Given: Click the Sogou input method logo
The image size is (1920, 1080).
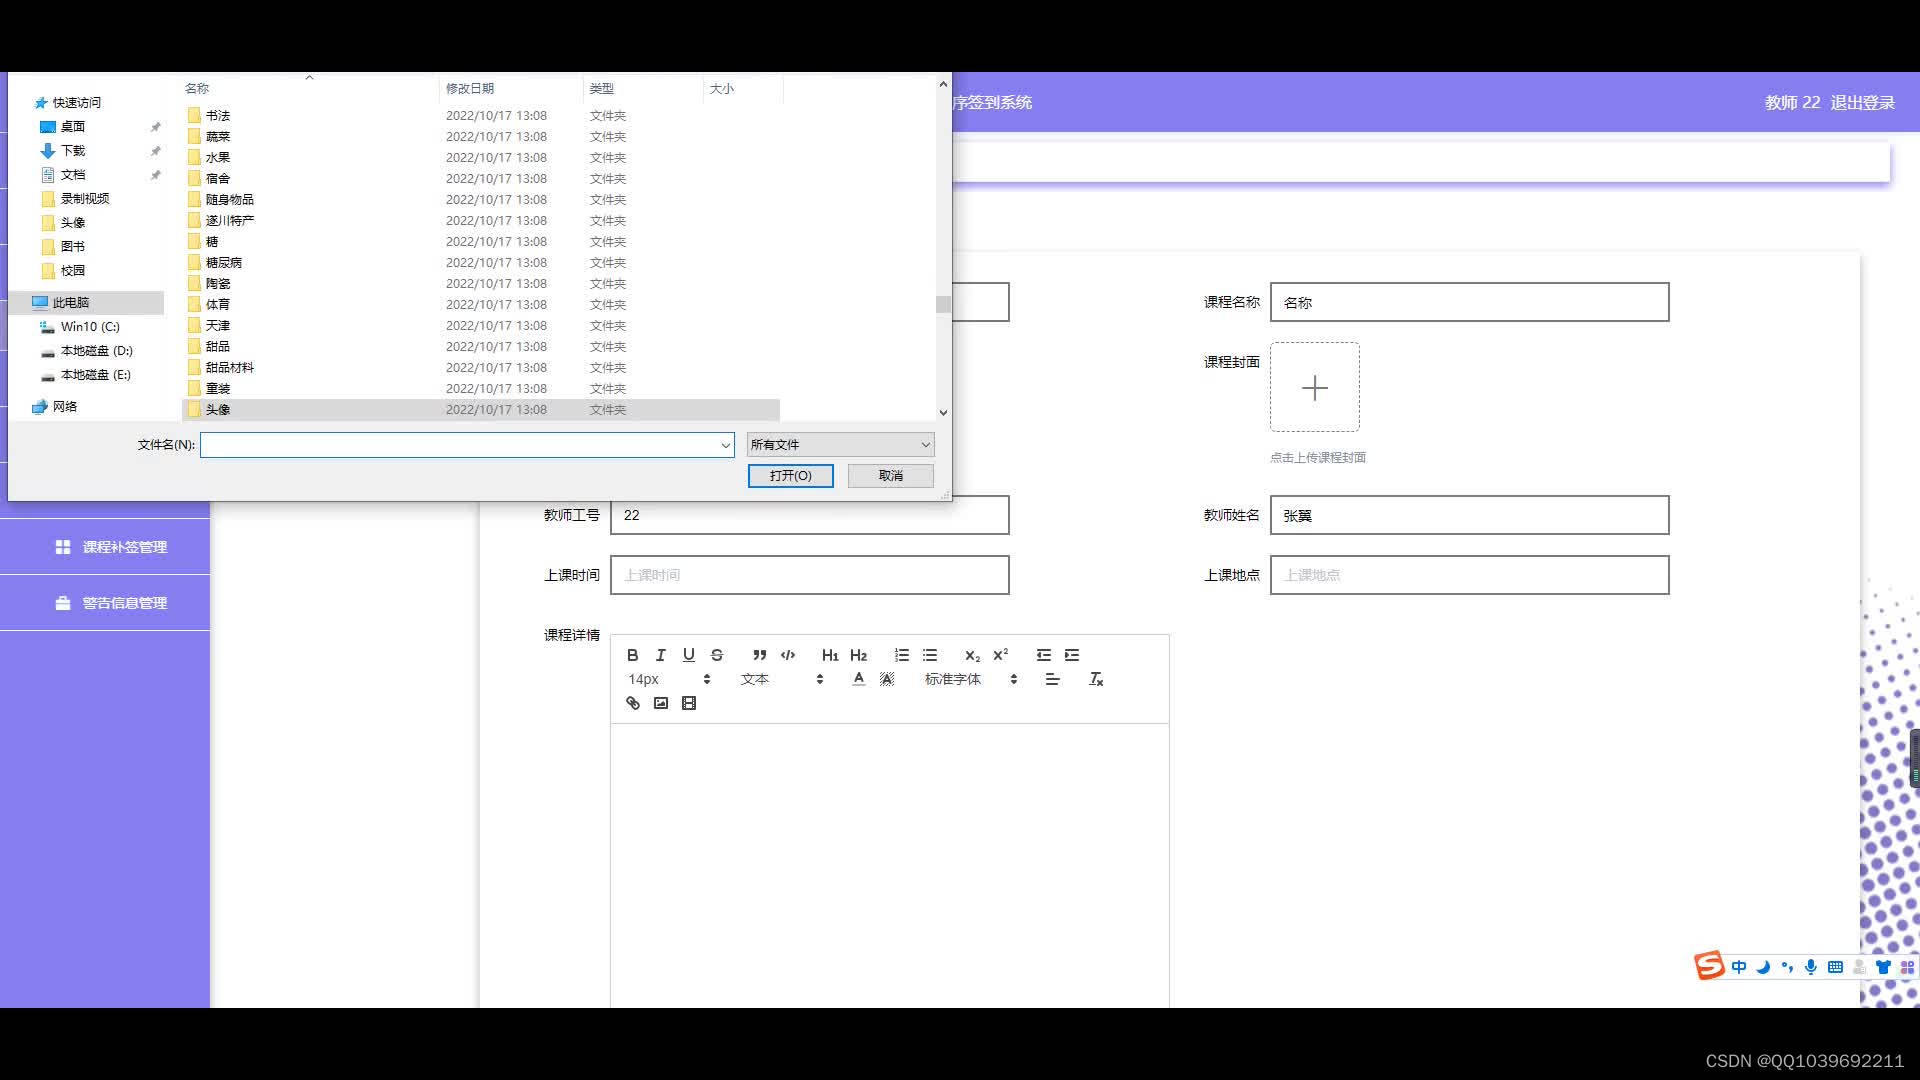Looking at the screenshot, I should [1709, 966].
